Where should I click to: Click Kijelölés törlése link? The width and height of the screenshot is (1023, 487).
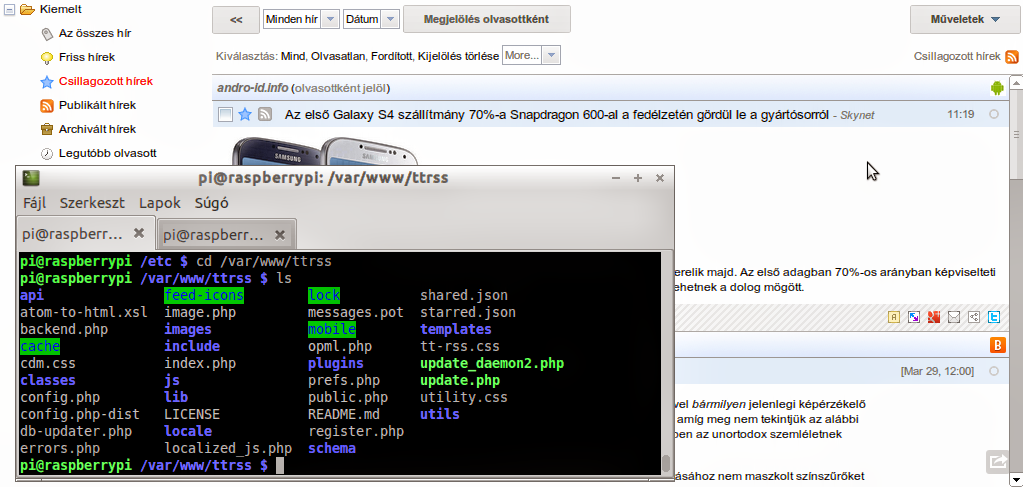click(x=459, y=56)
